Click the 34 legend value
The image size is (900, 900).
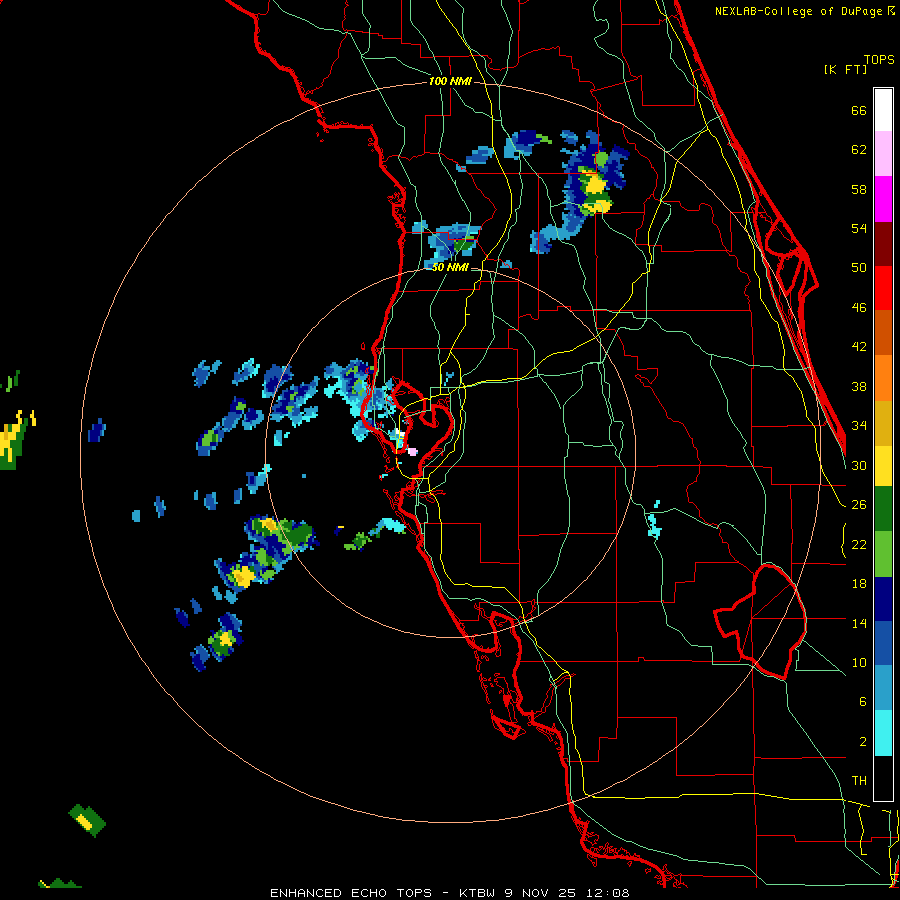859,425
